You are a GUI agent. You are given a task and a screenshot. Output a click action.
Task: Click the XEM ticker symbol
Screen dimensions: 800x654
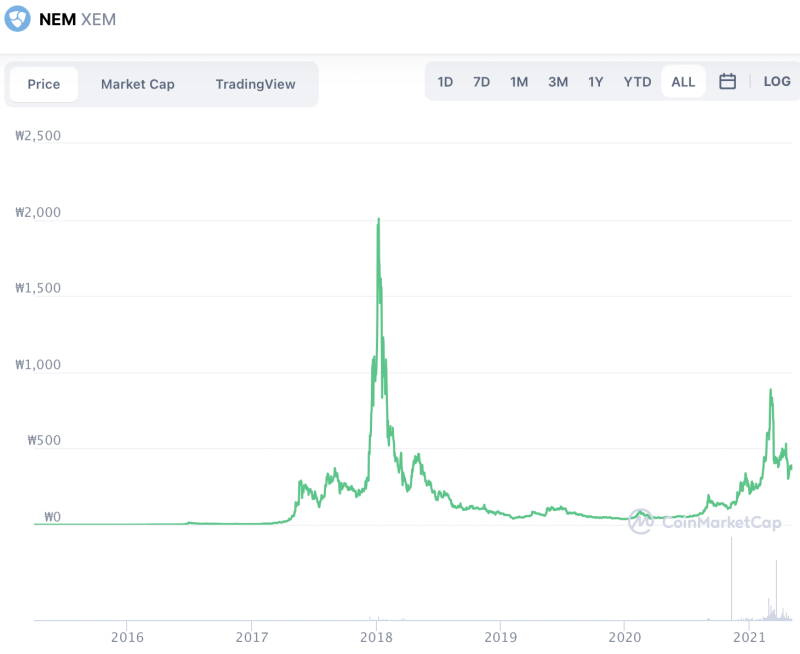point(98,19)
